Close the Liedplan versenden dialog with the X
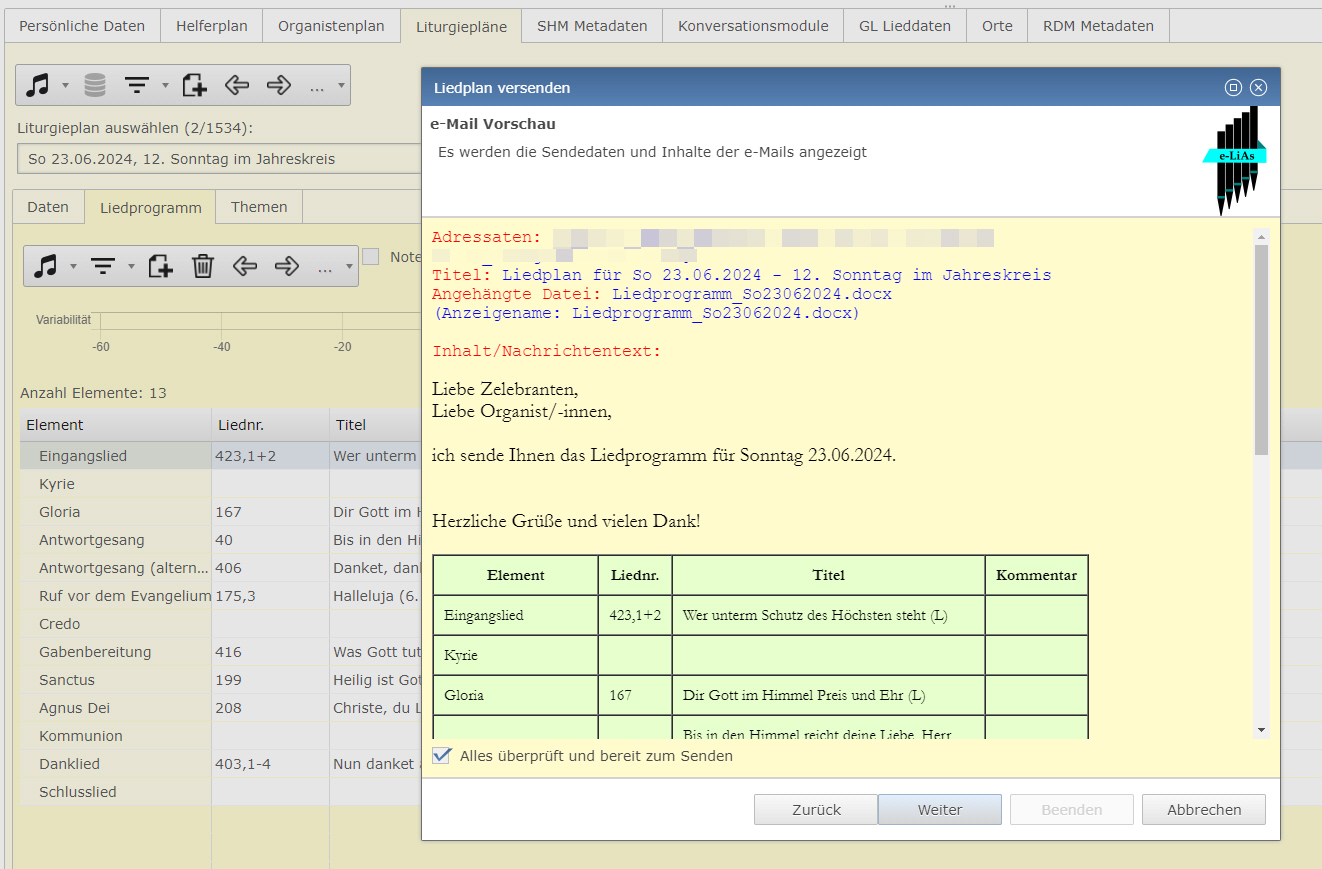 (1258, 88)
